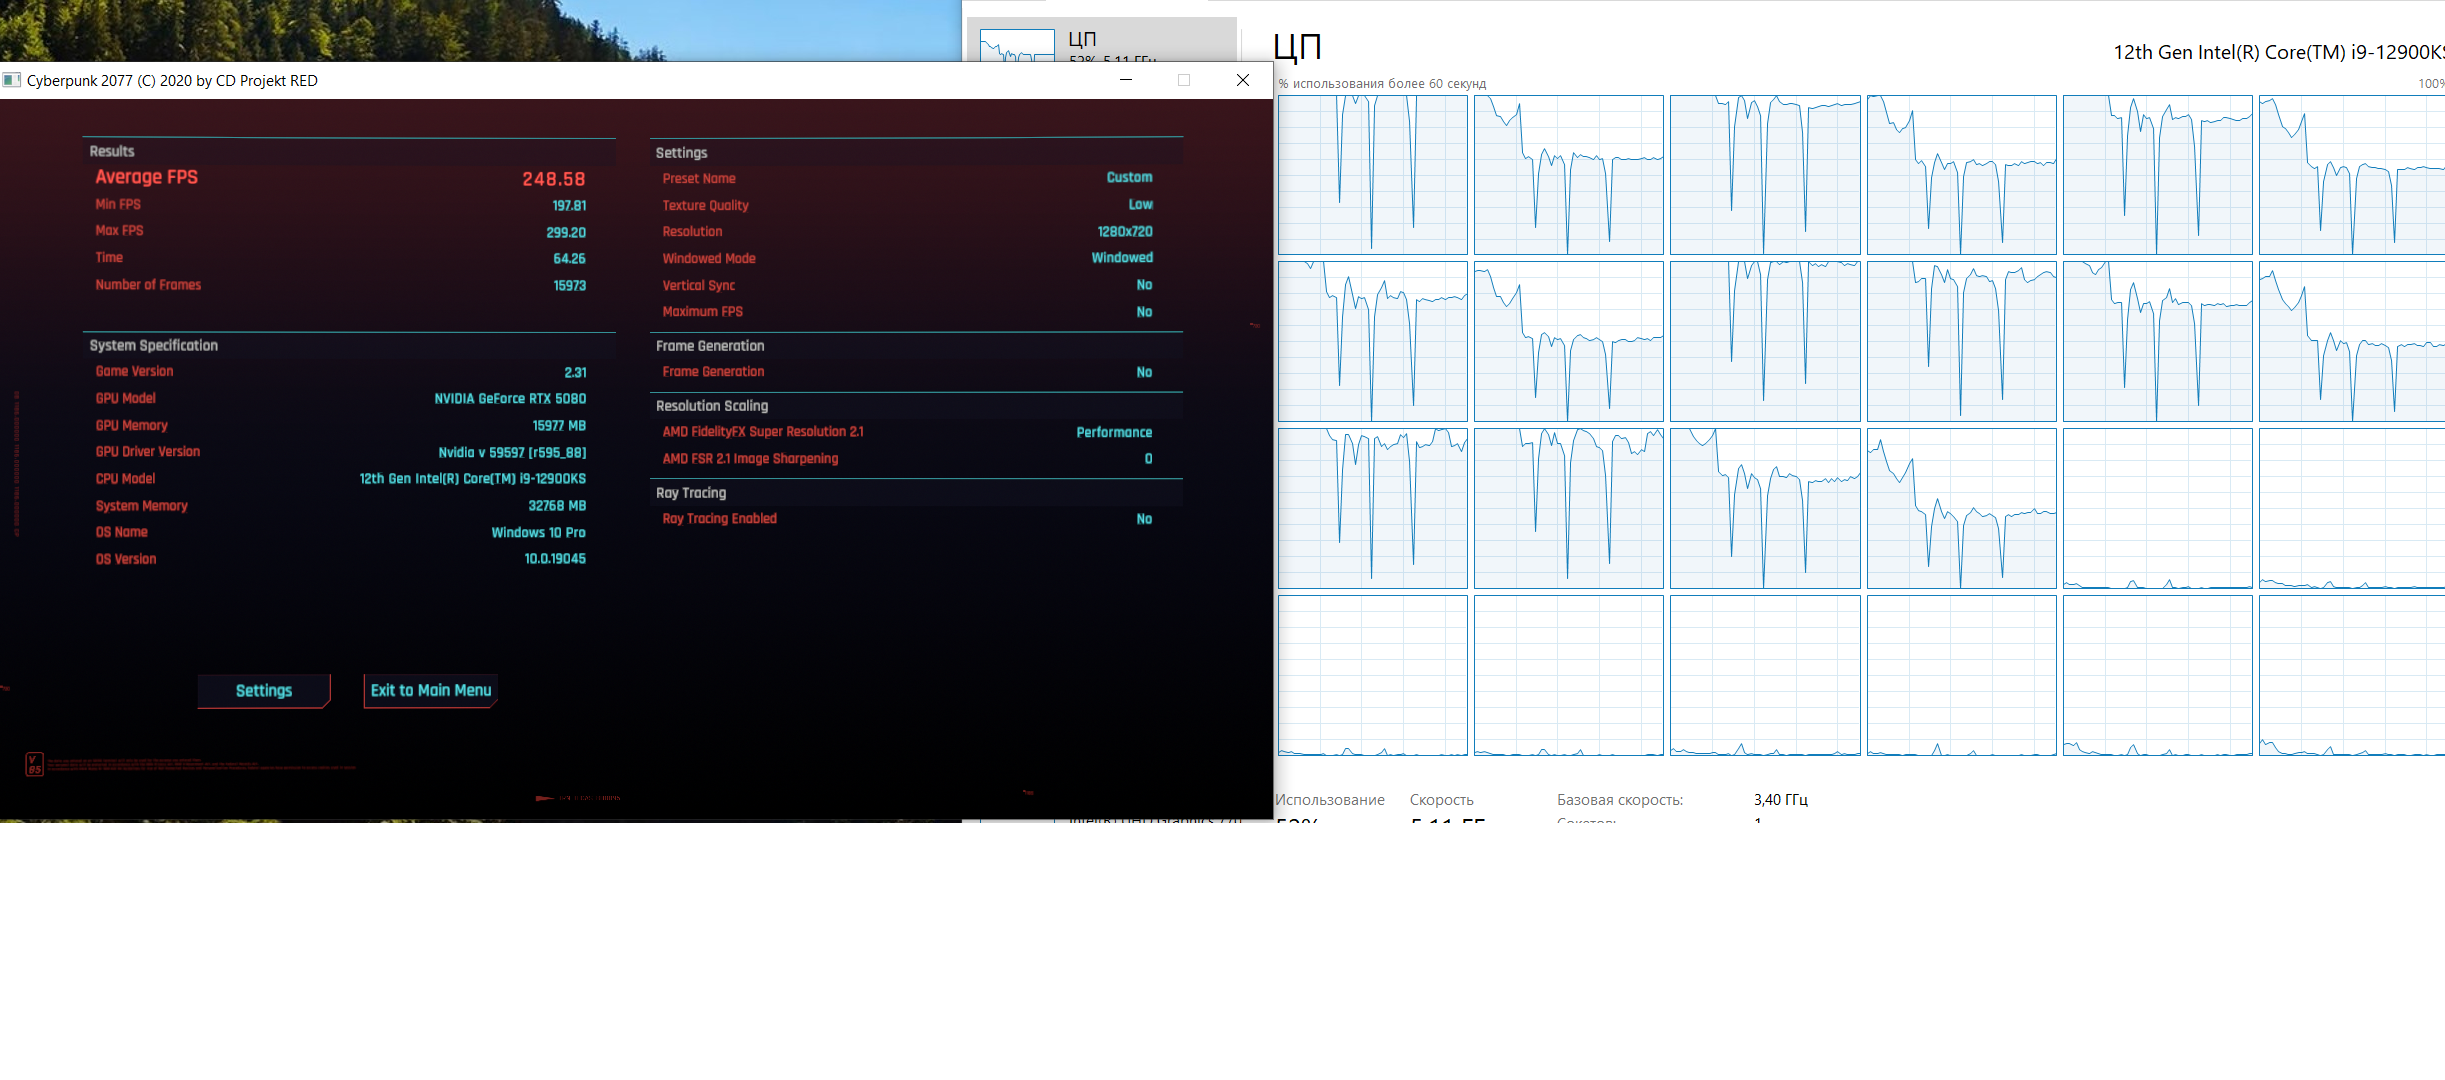Select the ЦП mini graph thumbnail in sidebar
Viewport: 2445px width, 1080px height.
(x=1016, y=46)
